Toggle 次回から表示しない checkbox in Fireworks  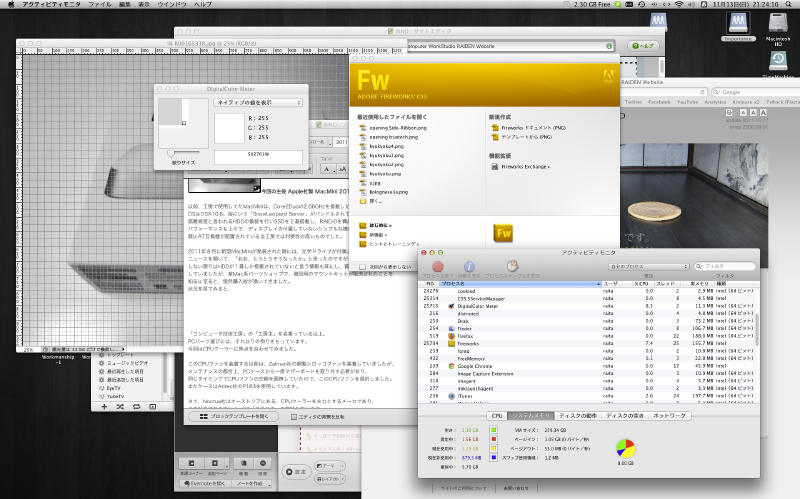362,267
